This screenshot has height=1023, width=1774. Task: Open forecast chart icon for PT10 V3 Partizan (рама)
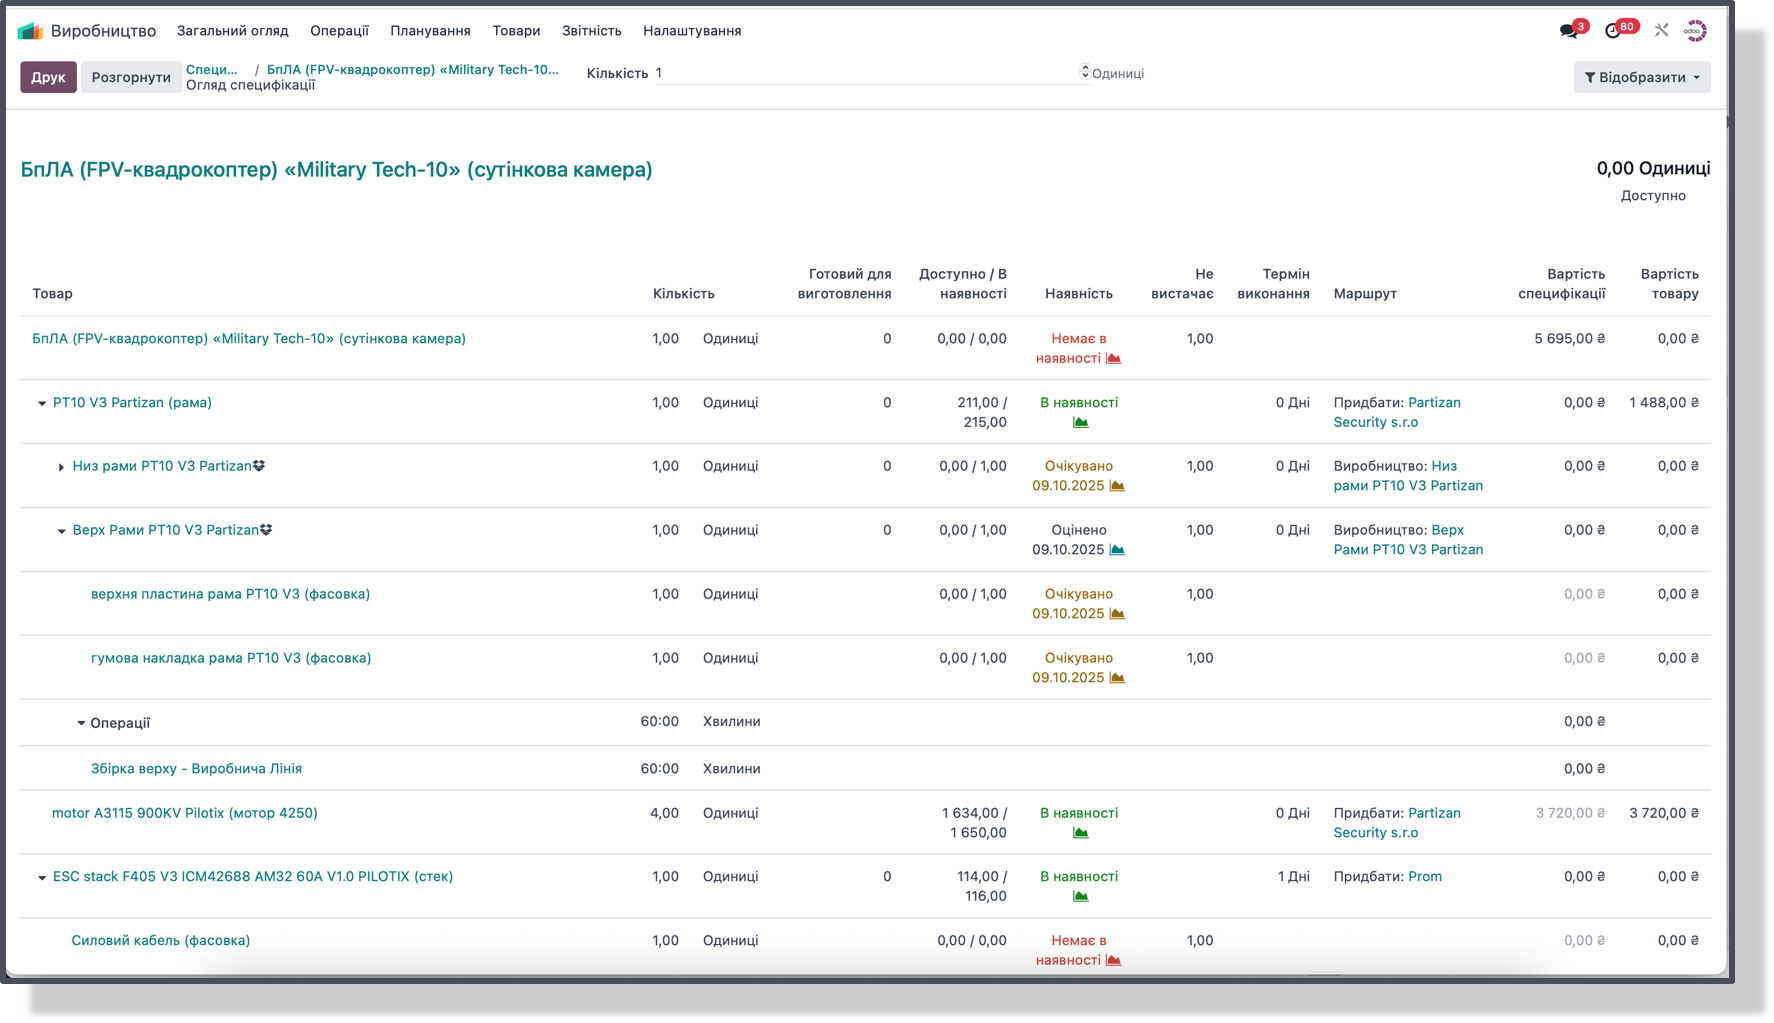[x=1080, y=423]
